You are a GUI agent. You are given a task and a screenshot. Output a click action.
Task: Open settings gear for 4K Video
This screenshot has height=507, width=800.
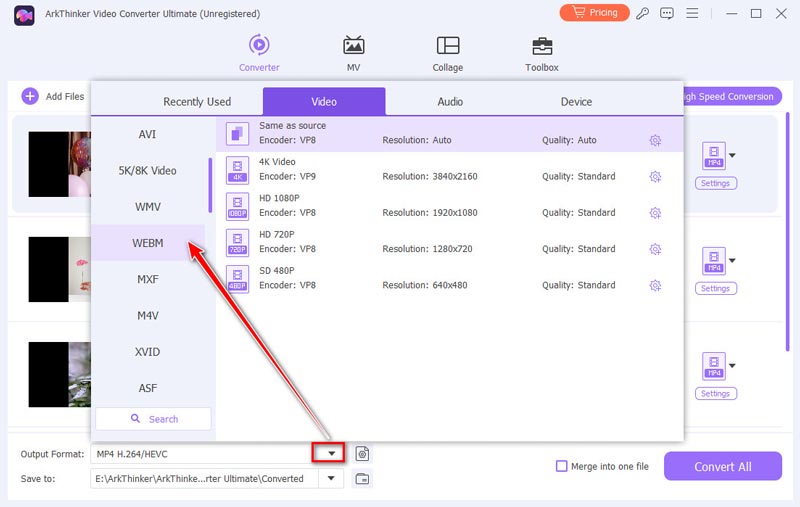(655, 176)
